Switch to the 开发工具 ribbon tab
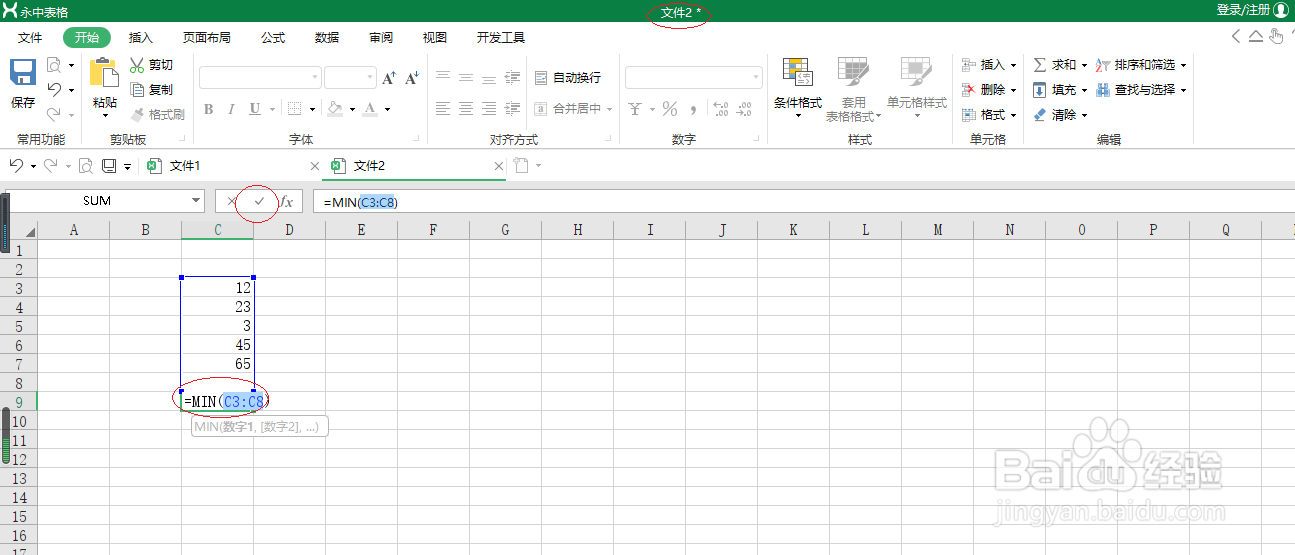1295x555 pixels. [501, 37]
